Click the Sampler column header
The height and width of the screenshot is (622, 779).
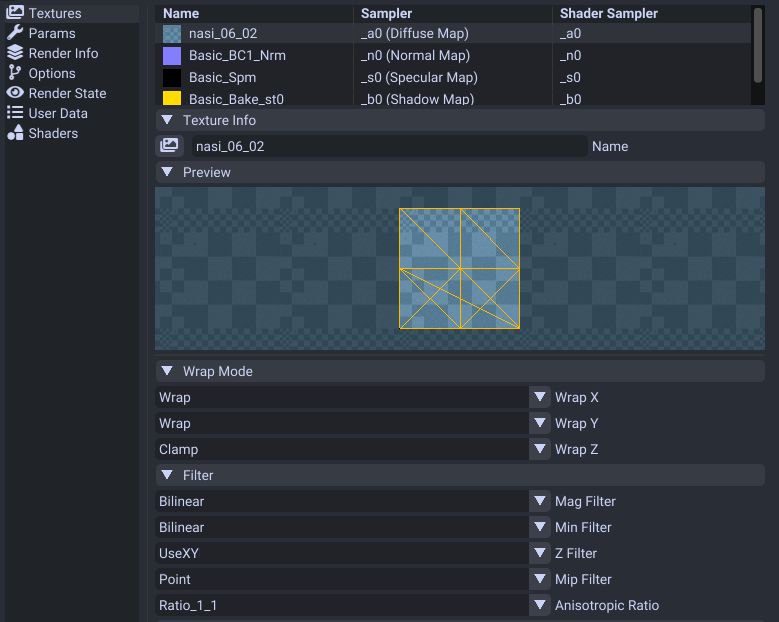[x=453, y=13]
